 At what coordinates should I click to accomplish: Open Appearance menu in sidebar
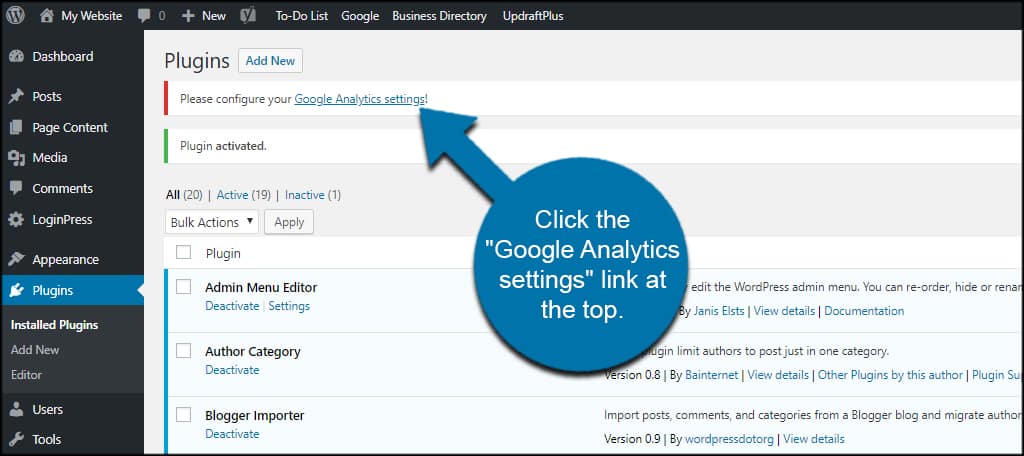(x=65, y=259)
